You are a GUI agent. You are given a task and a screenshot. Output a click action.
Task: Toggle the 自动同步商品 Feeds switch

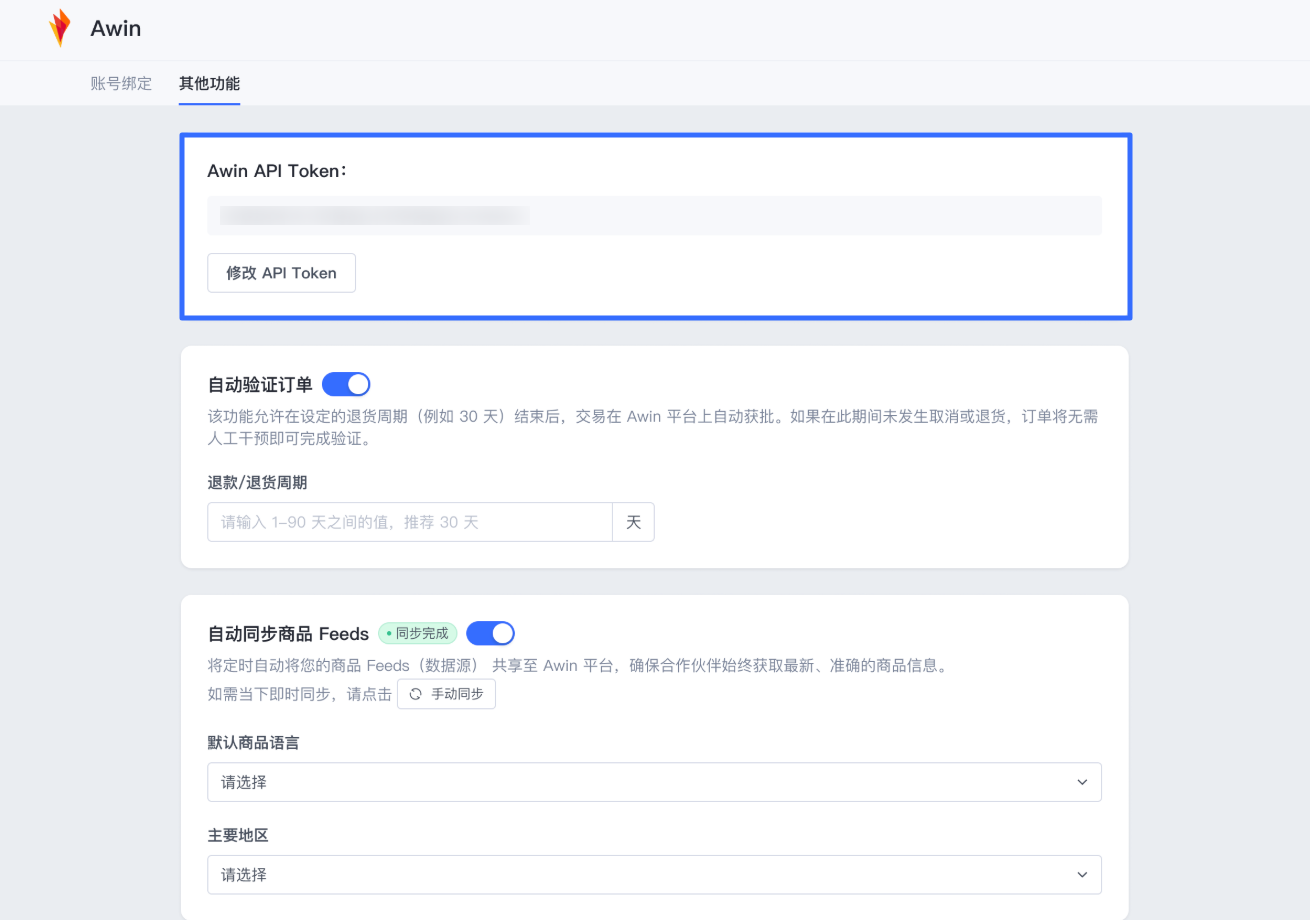pyautogui.click(x=490, y=633)
